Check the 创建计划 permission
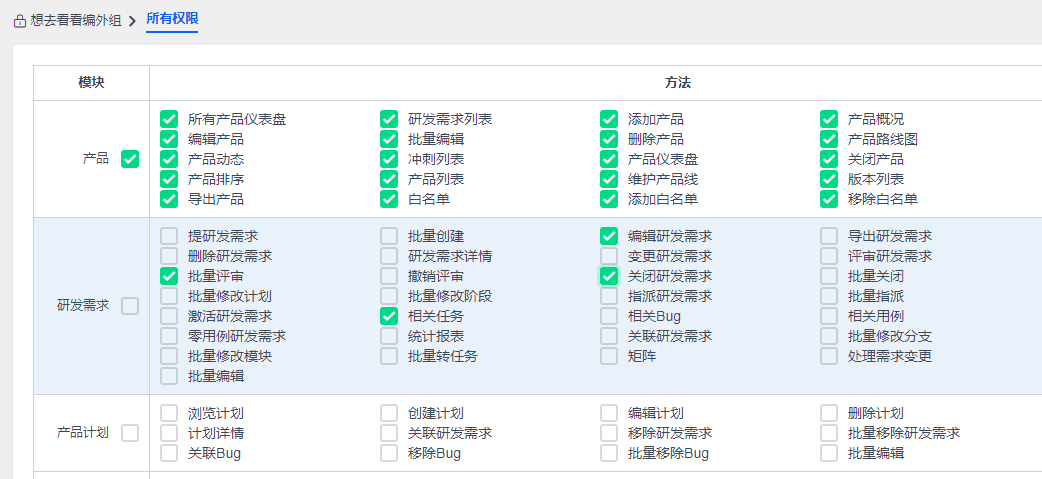 coord(389,413)
